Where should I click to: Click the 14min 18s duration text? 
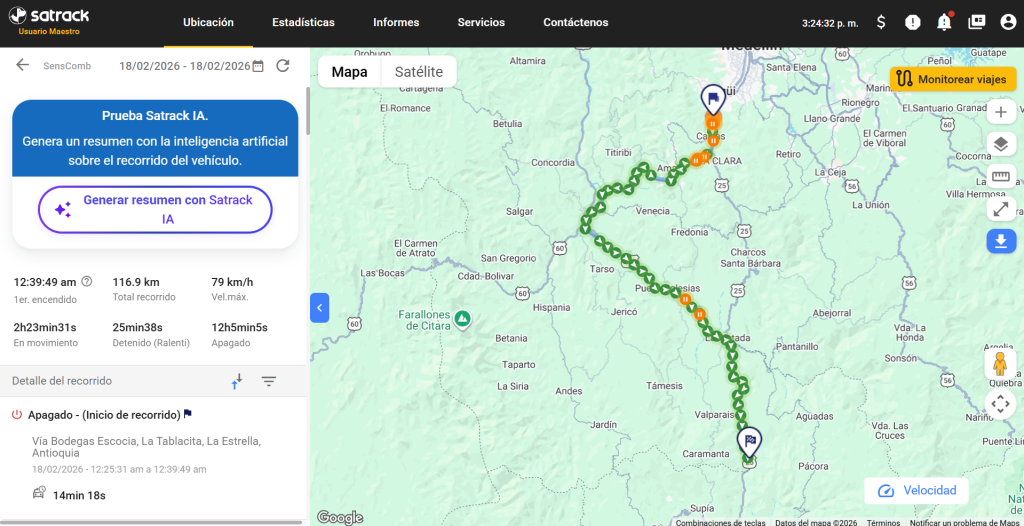79,495
